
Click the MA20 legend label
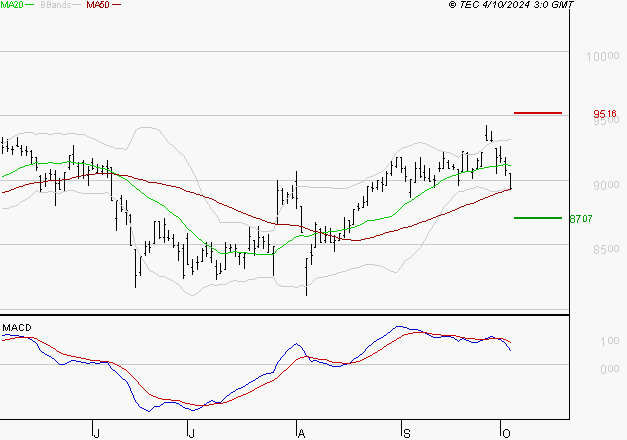tap(12, 5)
